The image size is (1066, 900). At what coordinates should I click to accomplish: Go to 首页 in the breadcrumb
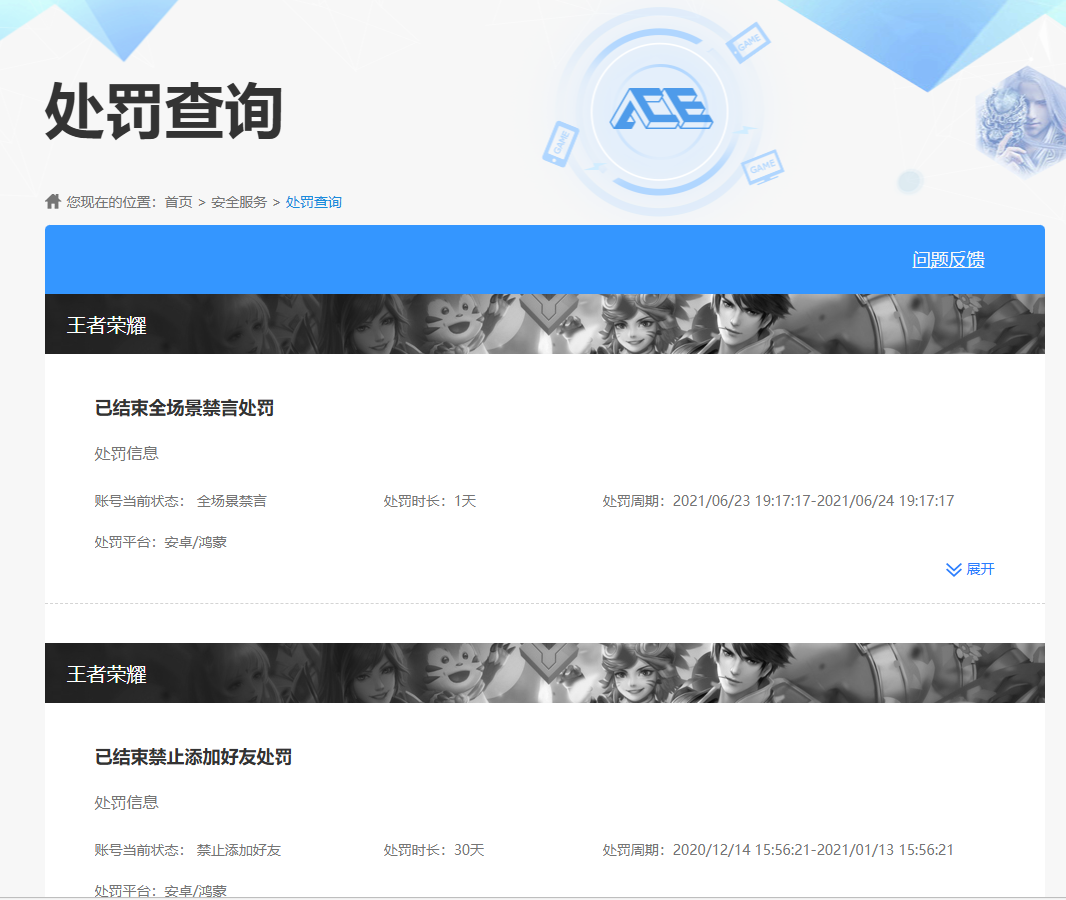pos(179,202)
